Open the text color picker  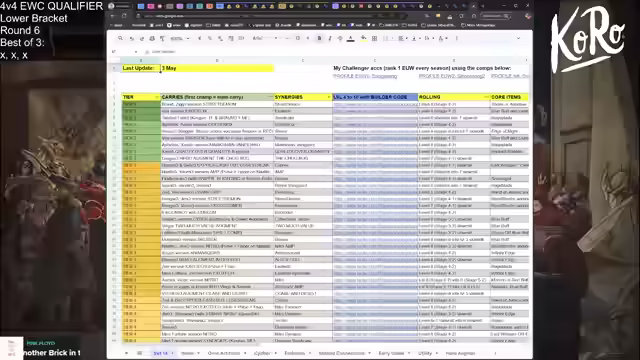coord(351,38)
